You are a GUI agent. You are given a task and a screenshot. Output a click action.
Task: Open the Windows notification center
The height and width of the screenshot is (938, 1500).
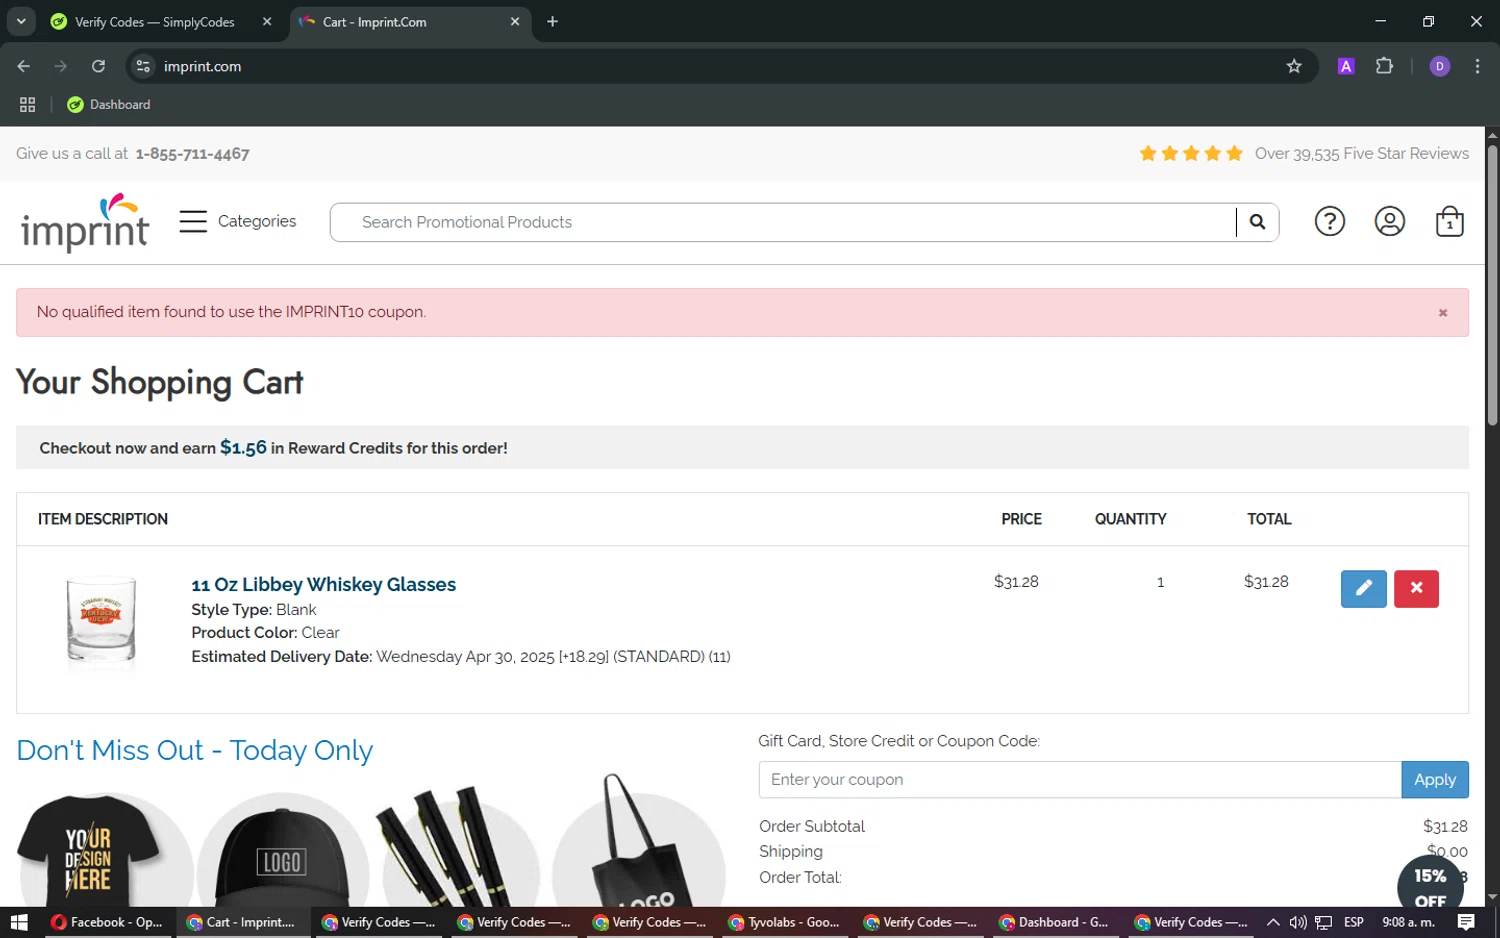[x=1466, y=922]
